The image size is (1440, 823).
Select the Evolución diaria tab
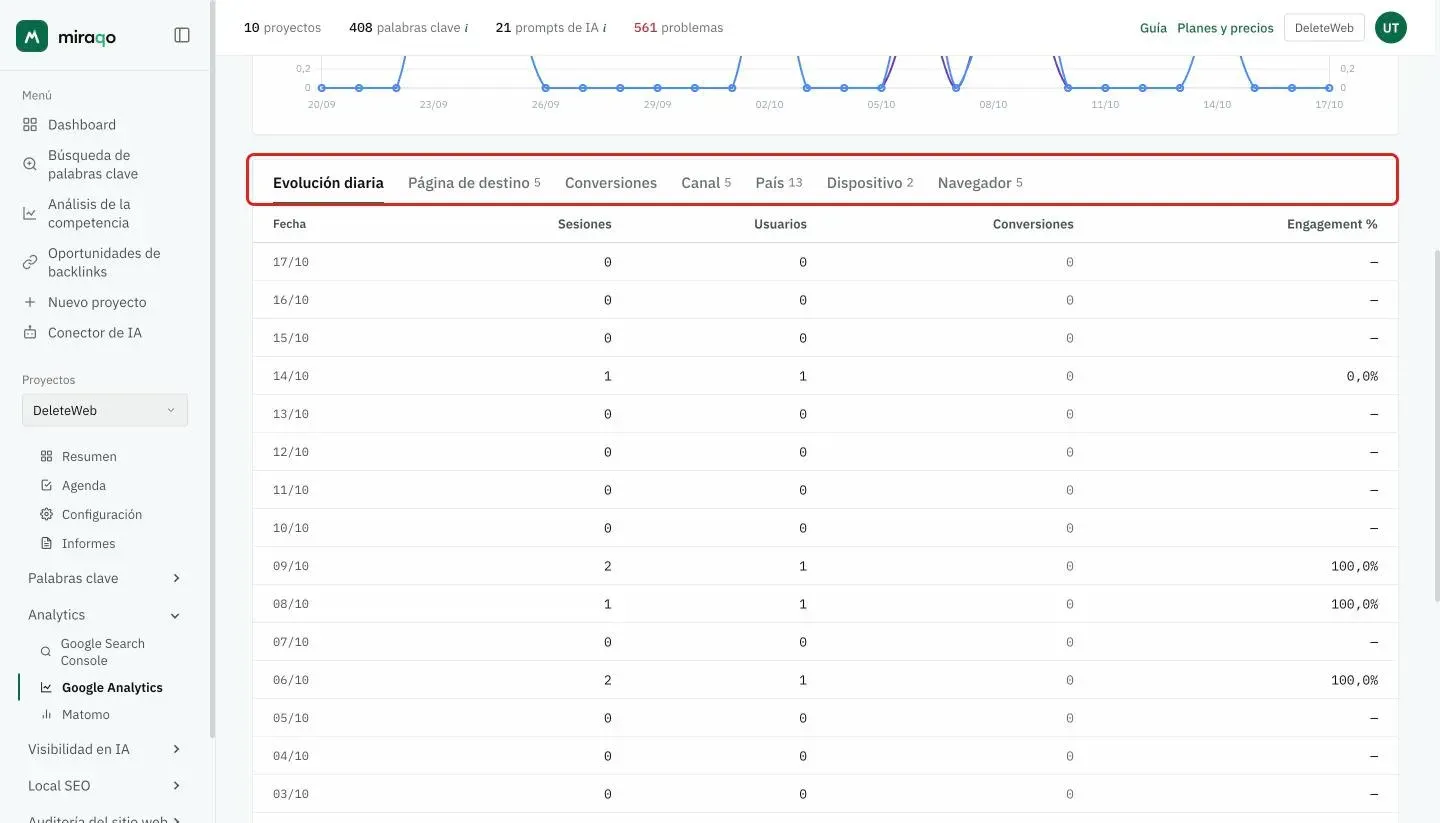[328, 183]
